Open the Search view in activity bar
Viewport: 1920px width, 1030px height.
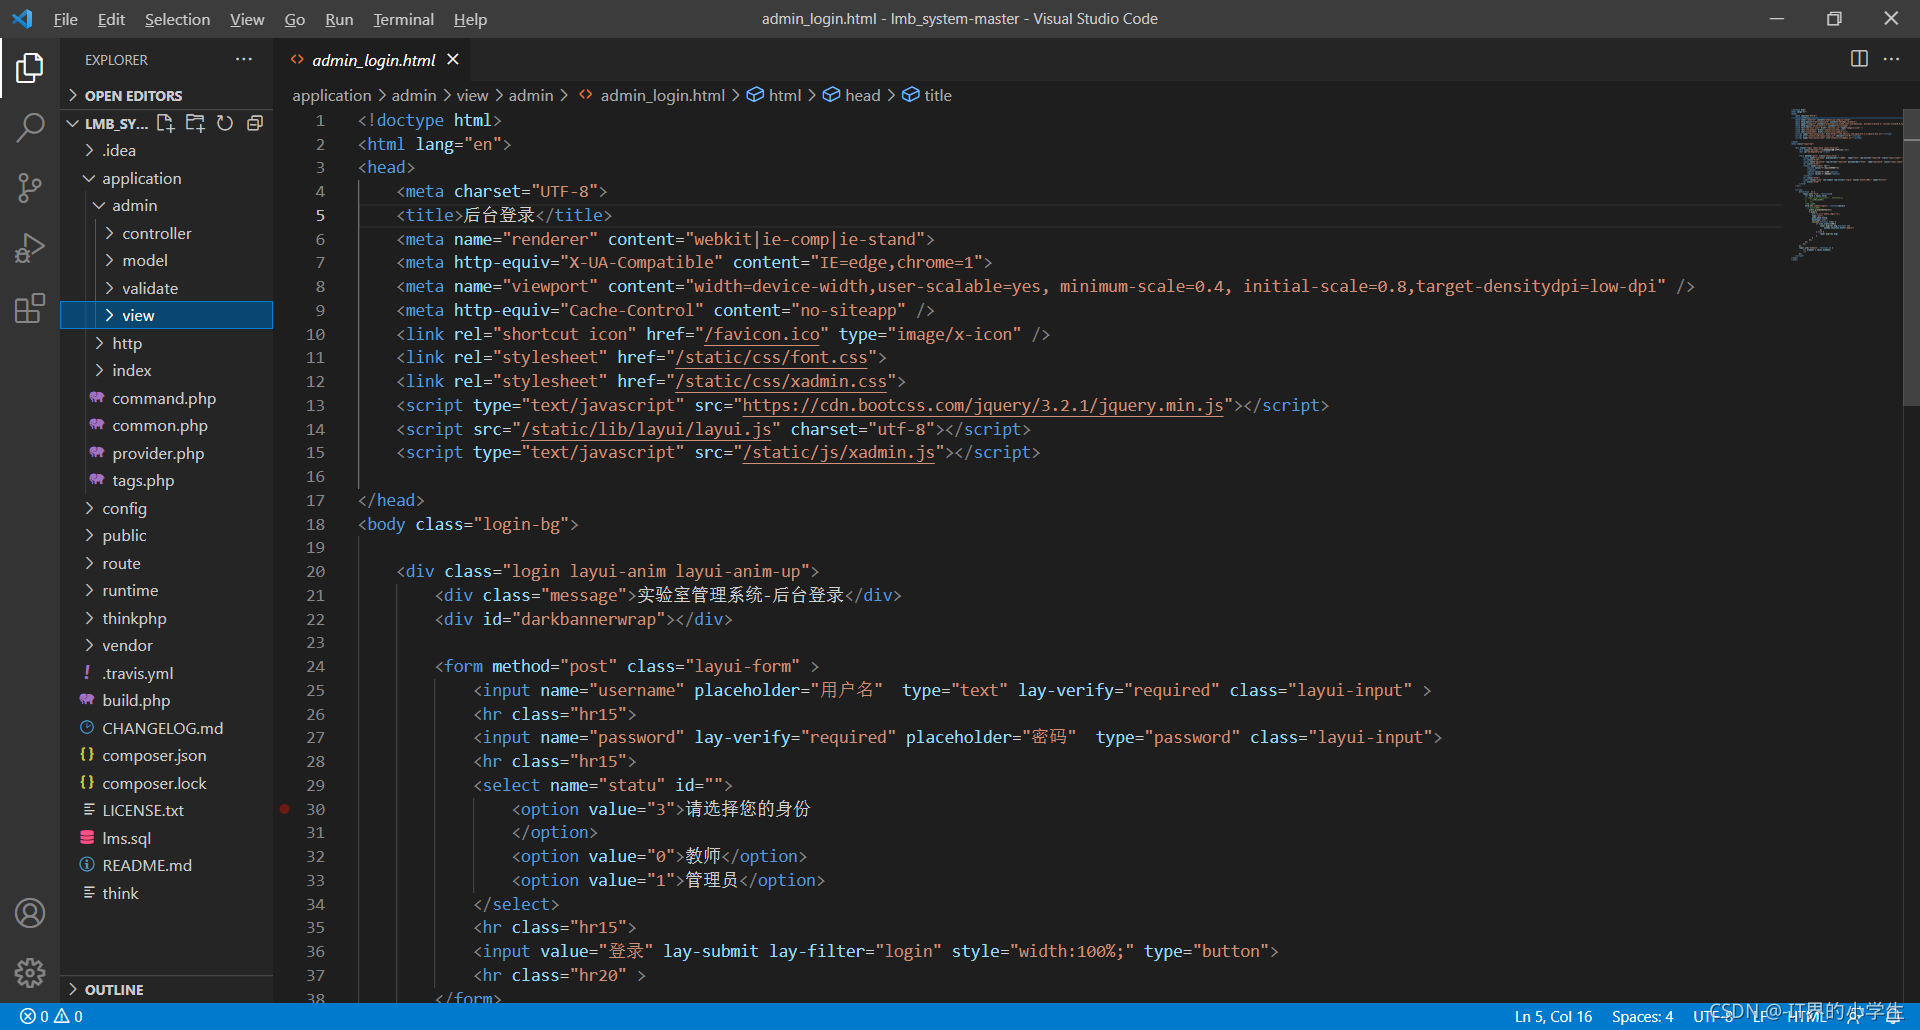pyautogui.click(x=30, y=127)
